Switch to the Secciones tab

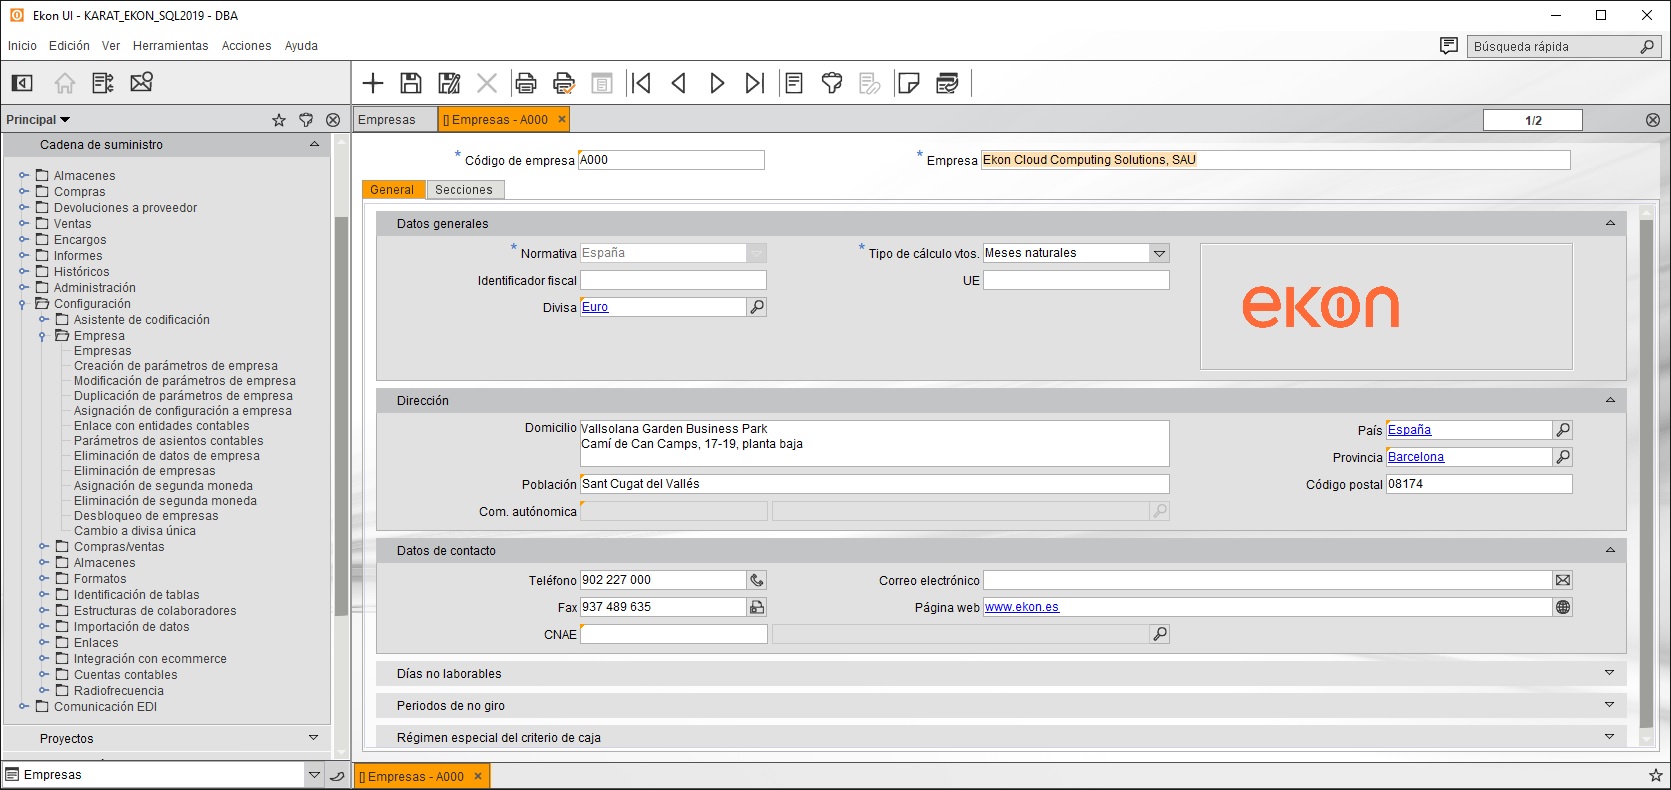[x=464, y=190]
